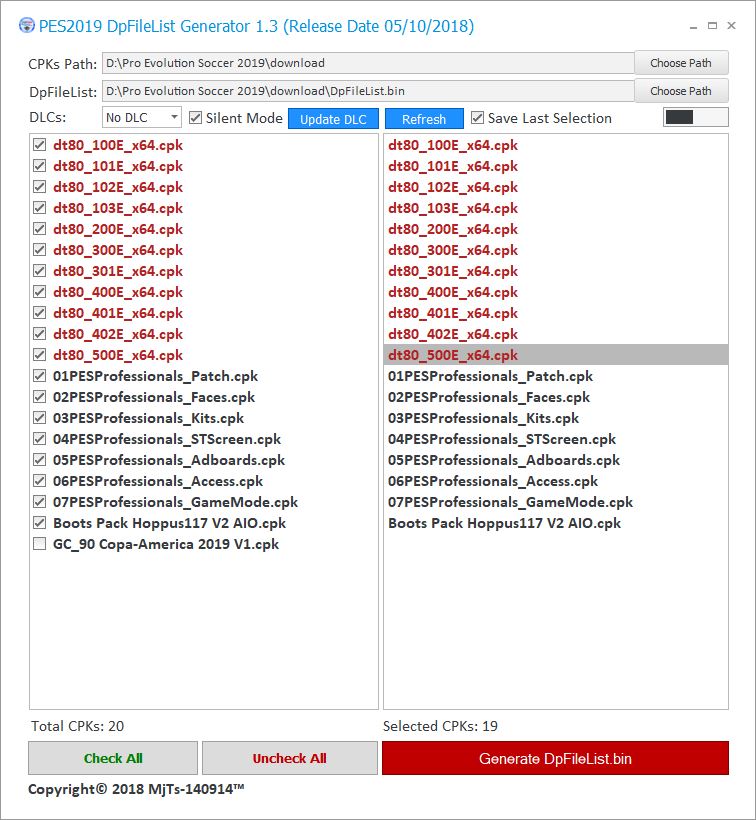Image resolution: width=756 pixels, height=820 pixels.
Task: Choose path for the DpFileList file
Action: pyautogui.click(x=681, y=91)
